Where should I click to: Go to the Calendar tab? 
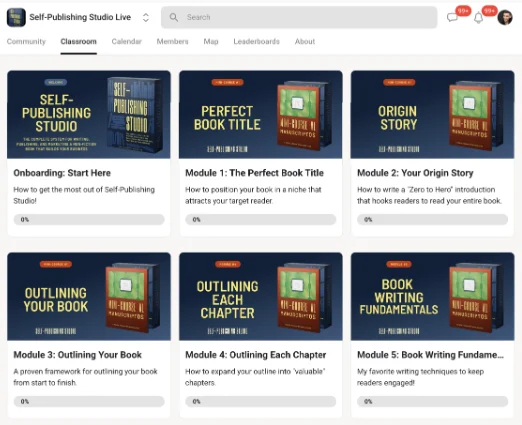pos(127,42)
